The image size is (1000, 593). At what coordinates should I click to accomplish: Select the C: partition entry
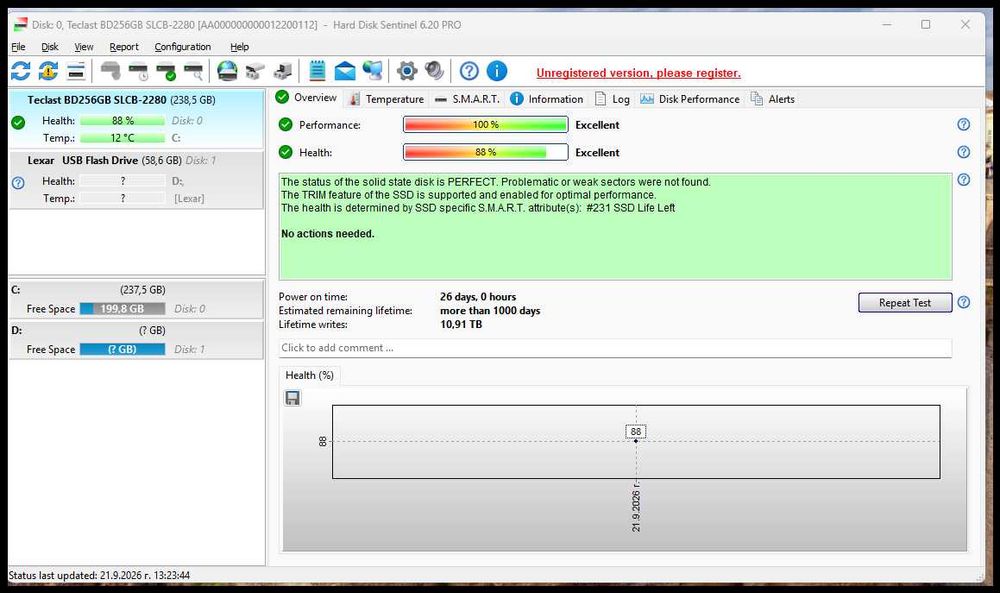coord(136,299)
